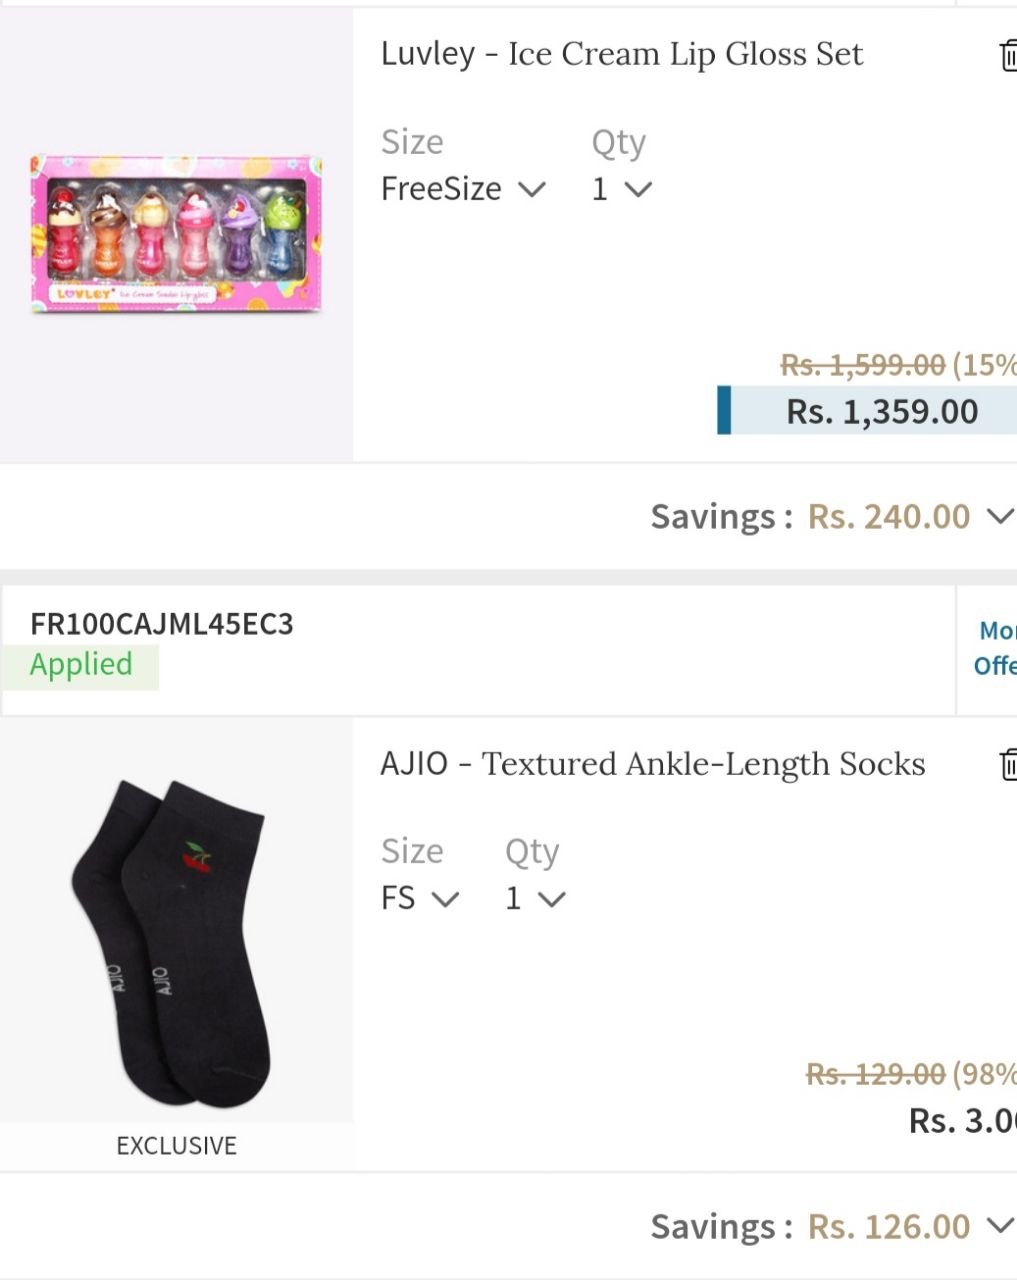Change quantity for the Ankle-Length Socks

(x=535, y=898)
